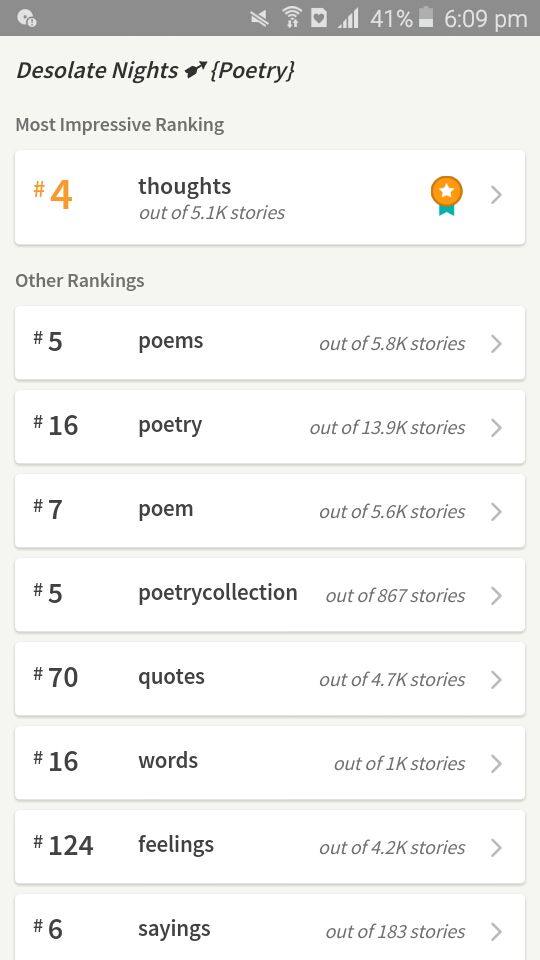This screenshot has width=540, height=960.
Task: Tap the #4 thoughts ranking card
Action: 270,197
